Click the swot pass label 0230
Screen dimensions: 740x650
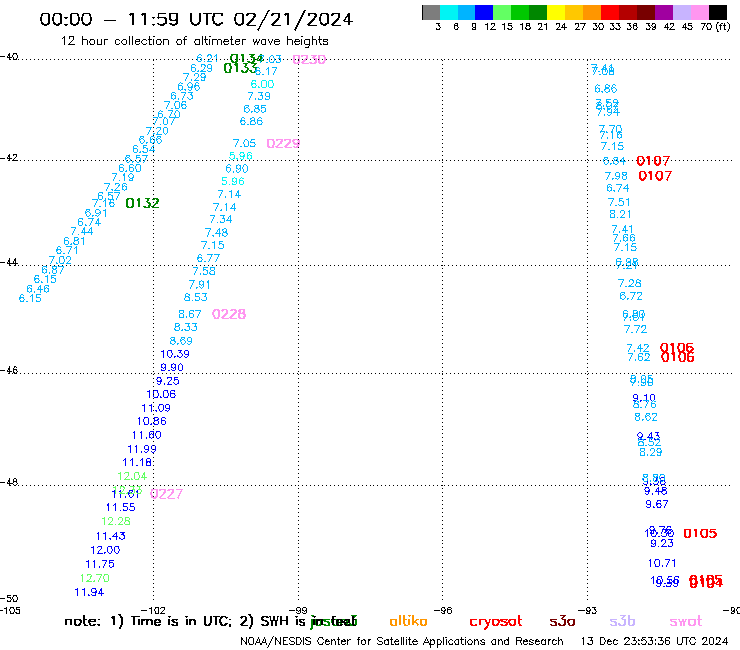309,59
